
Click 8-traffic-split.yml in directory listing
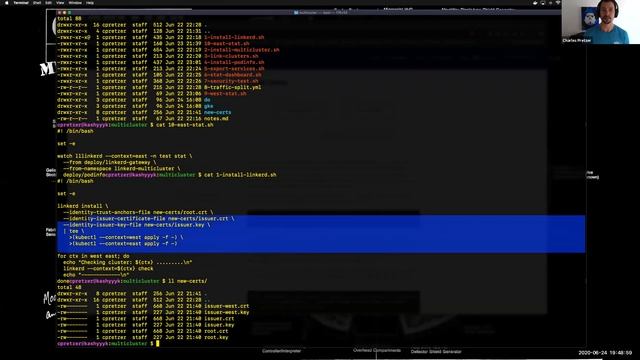[233, 87]
